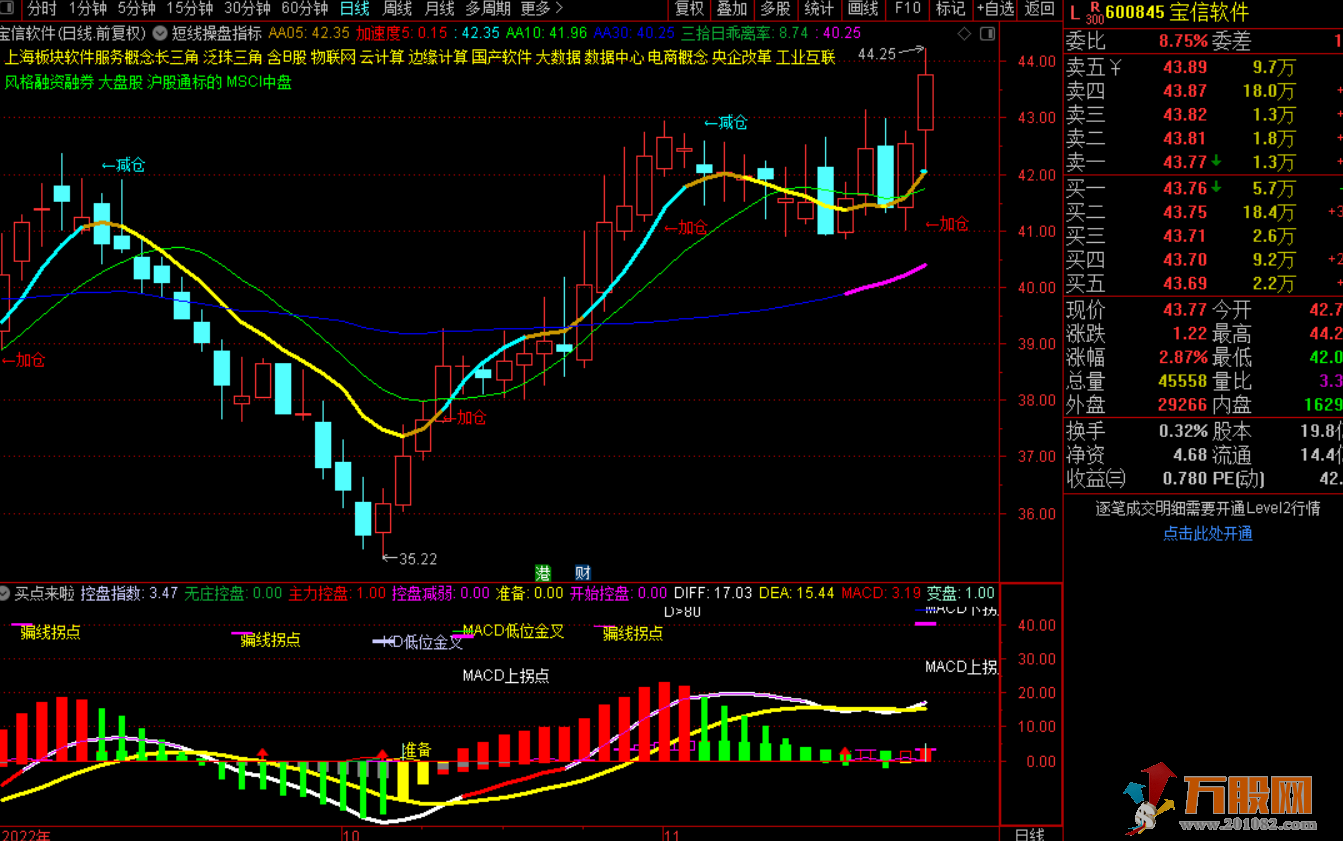This screenshot has height=841, width=1343.
Task: Select the 5分钟 period tab
Action: (136, 9)
